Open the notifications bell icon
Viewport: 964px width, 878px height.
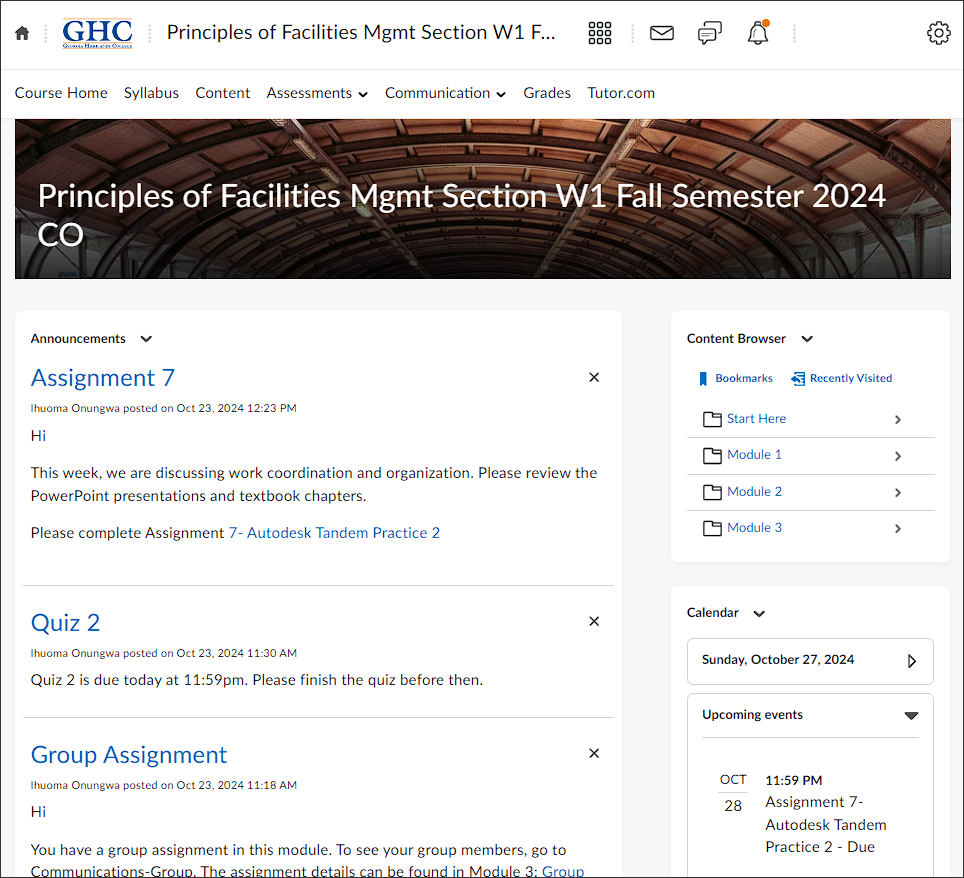[x=758, y=33]
